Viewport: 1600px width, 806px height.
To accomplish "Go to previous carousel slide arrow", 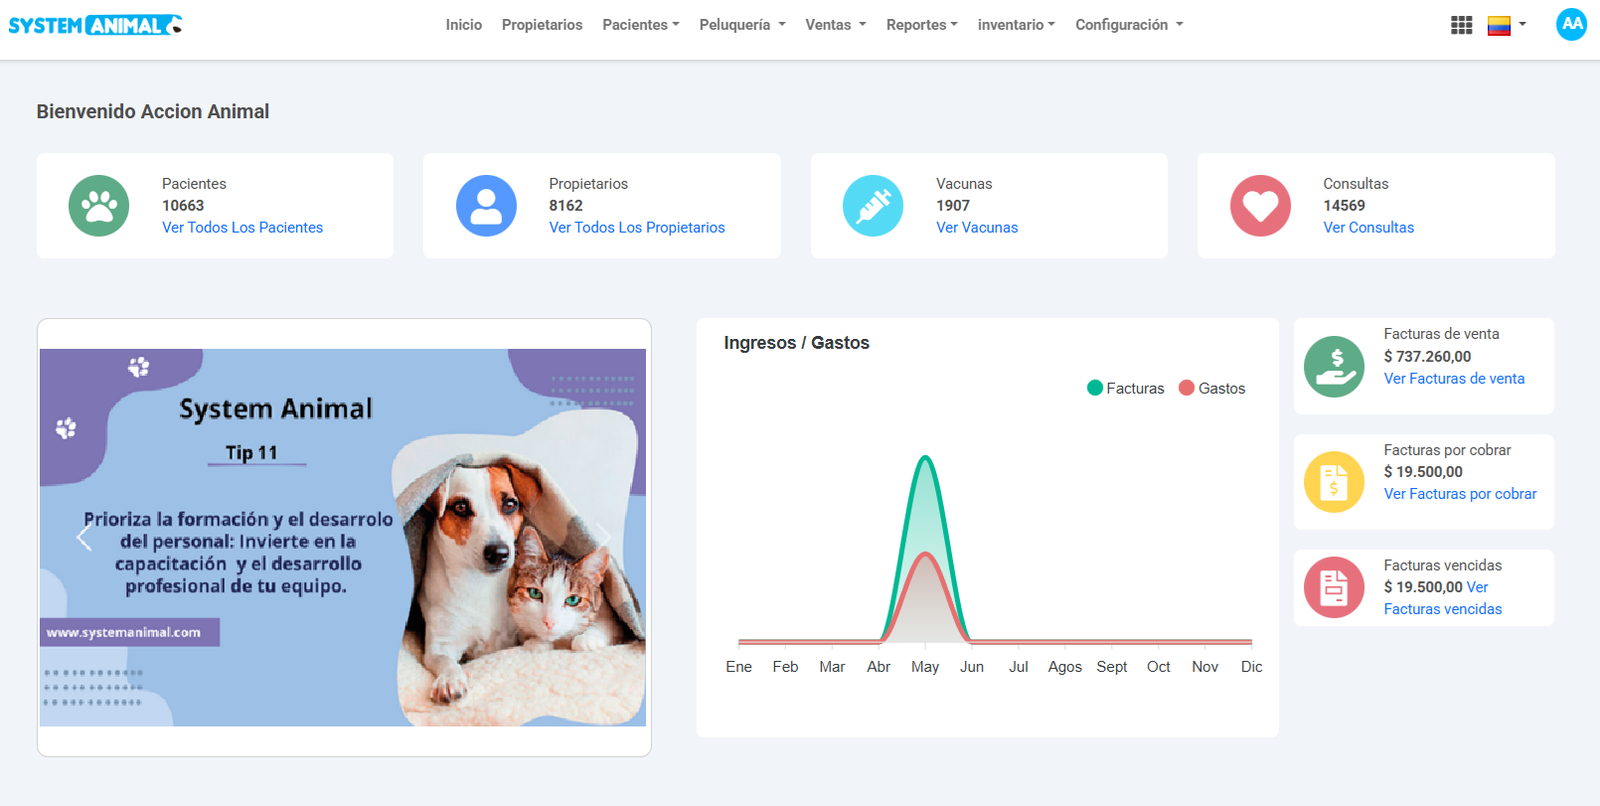I will 84,537.
